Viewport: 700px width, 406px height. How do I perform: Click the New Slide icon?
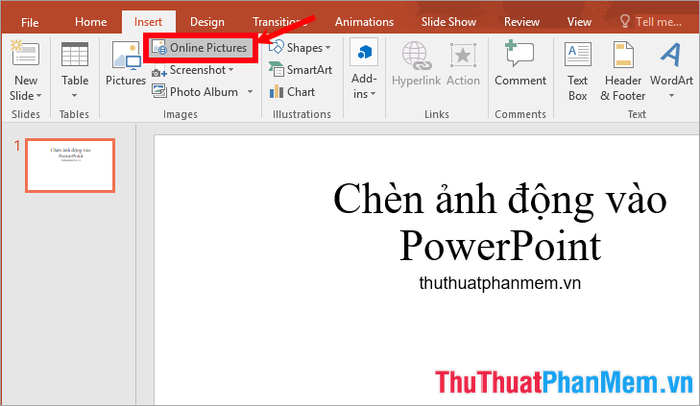click(x=25, y=54)
